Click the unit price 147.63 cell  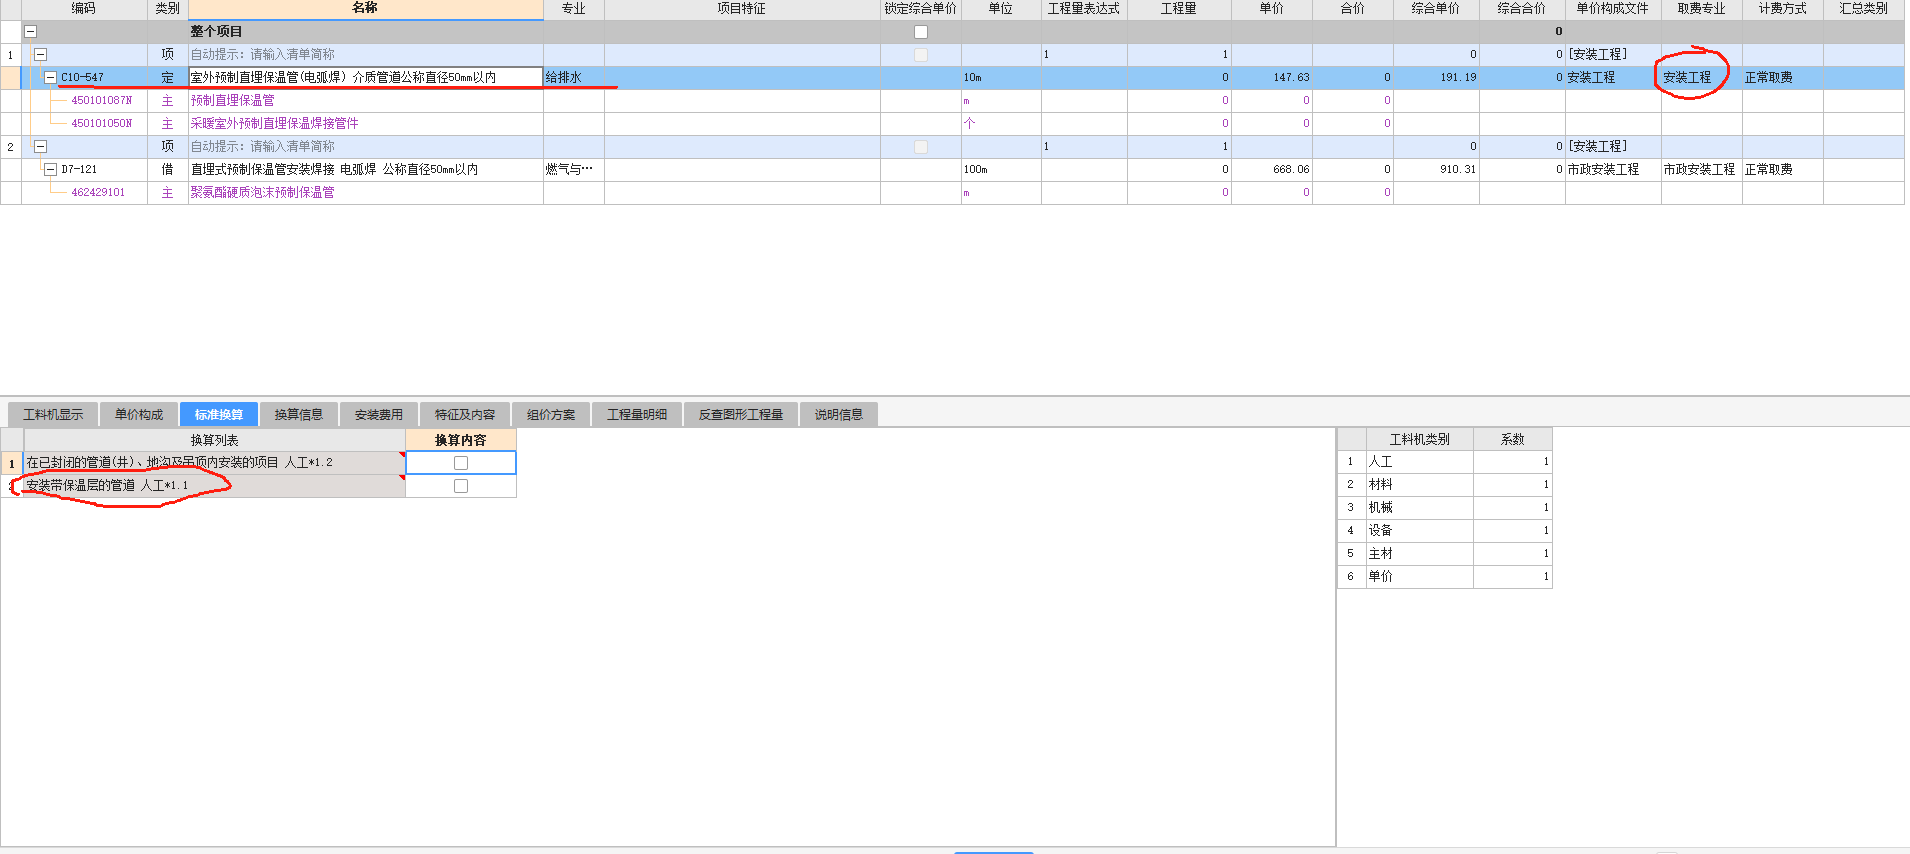tap(1272, 78)
